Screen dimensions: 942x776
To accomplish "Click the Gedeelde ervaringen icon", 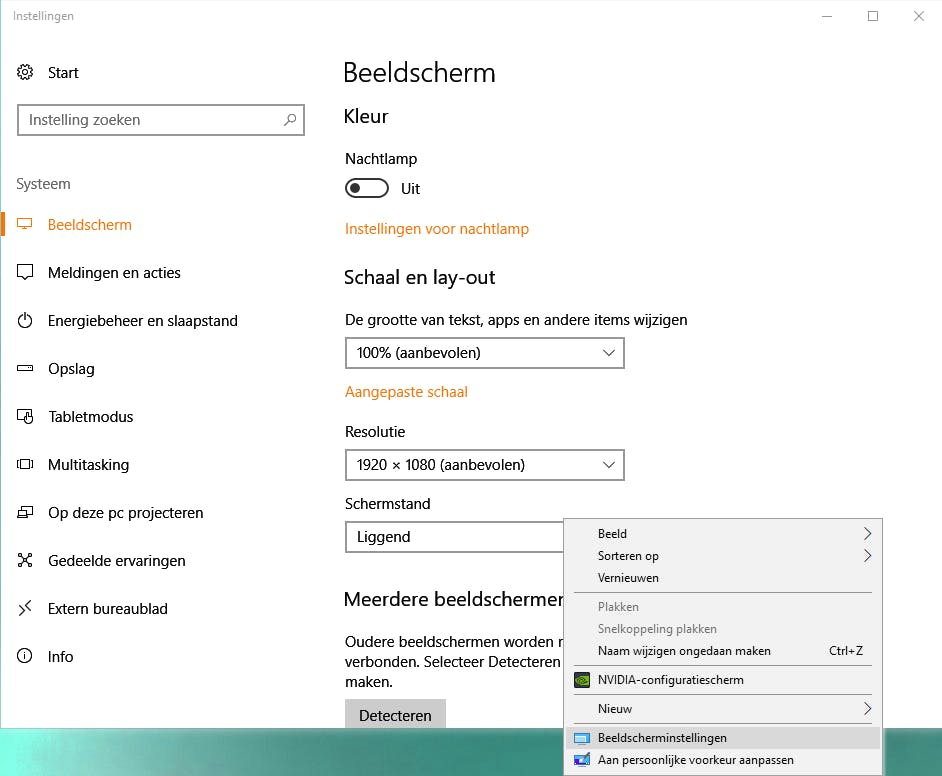I will pyautogui.click(x=25, y=560).
